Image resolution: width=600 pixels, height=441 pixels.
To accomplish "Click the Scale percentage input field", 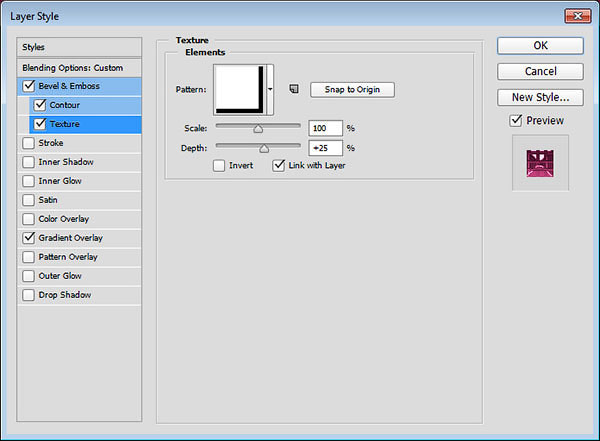I will pyautogui.click(x=325, y=128).
